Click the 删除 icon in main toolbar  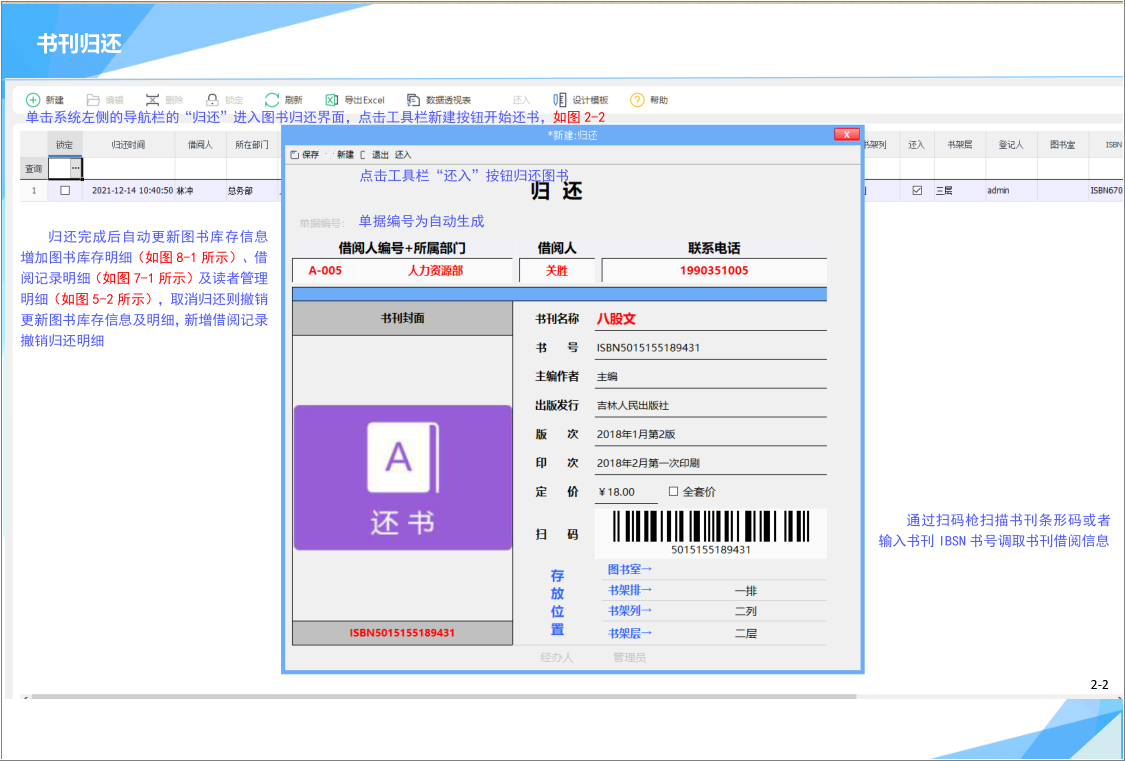[152, 100]
